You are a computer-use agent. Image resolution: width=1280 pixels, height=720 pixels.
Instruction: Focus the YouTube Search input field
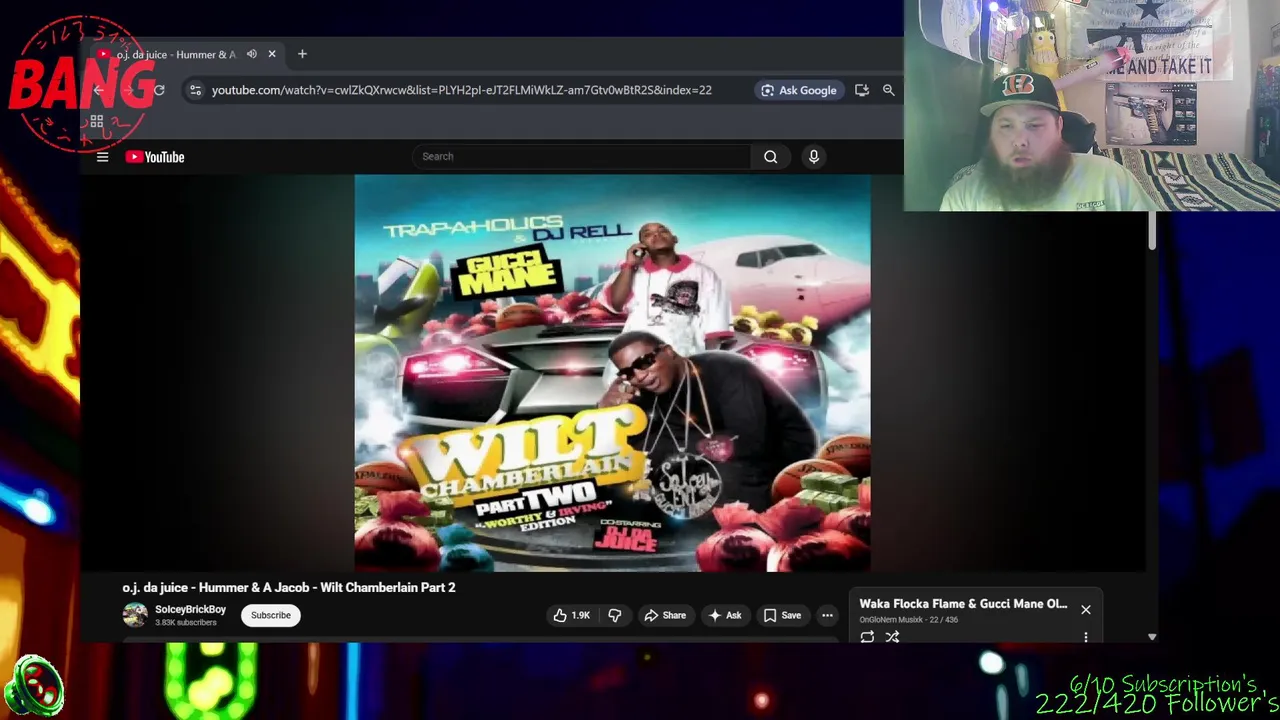(581, 156)
